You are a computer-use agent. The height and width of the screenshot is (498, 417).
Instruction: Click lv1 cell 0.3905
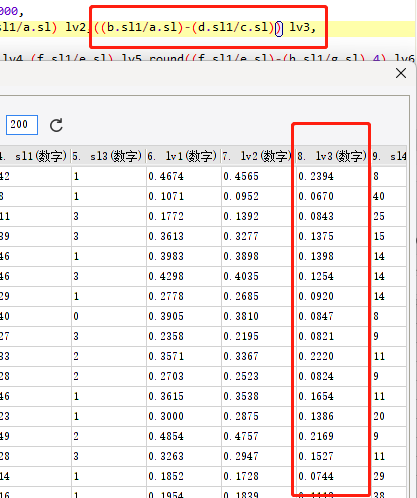(x=184, y=316)
